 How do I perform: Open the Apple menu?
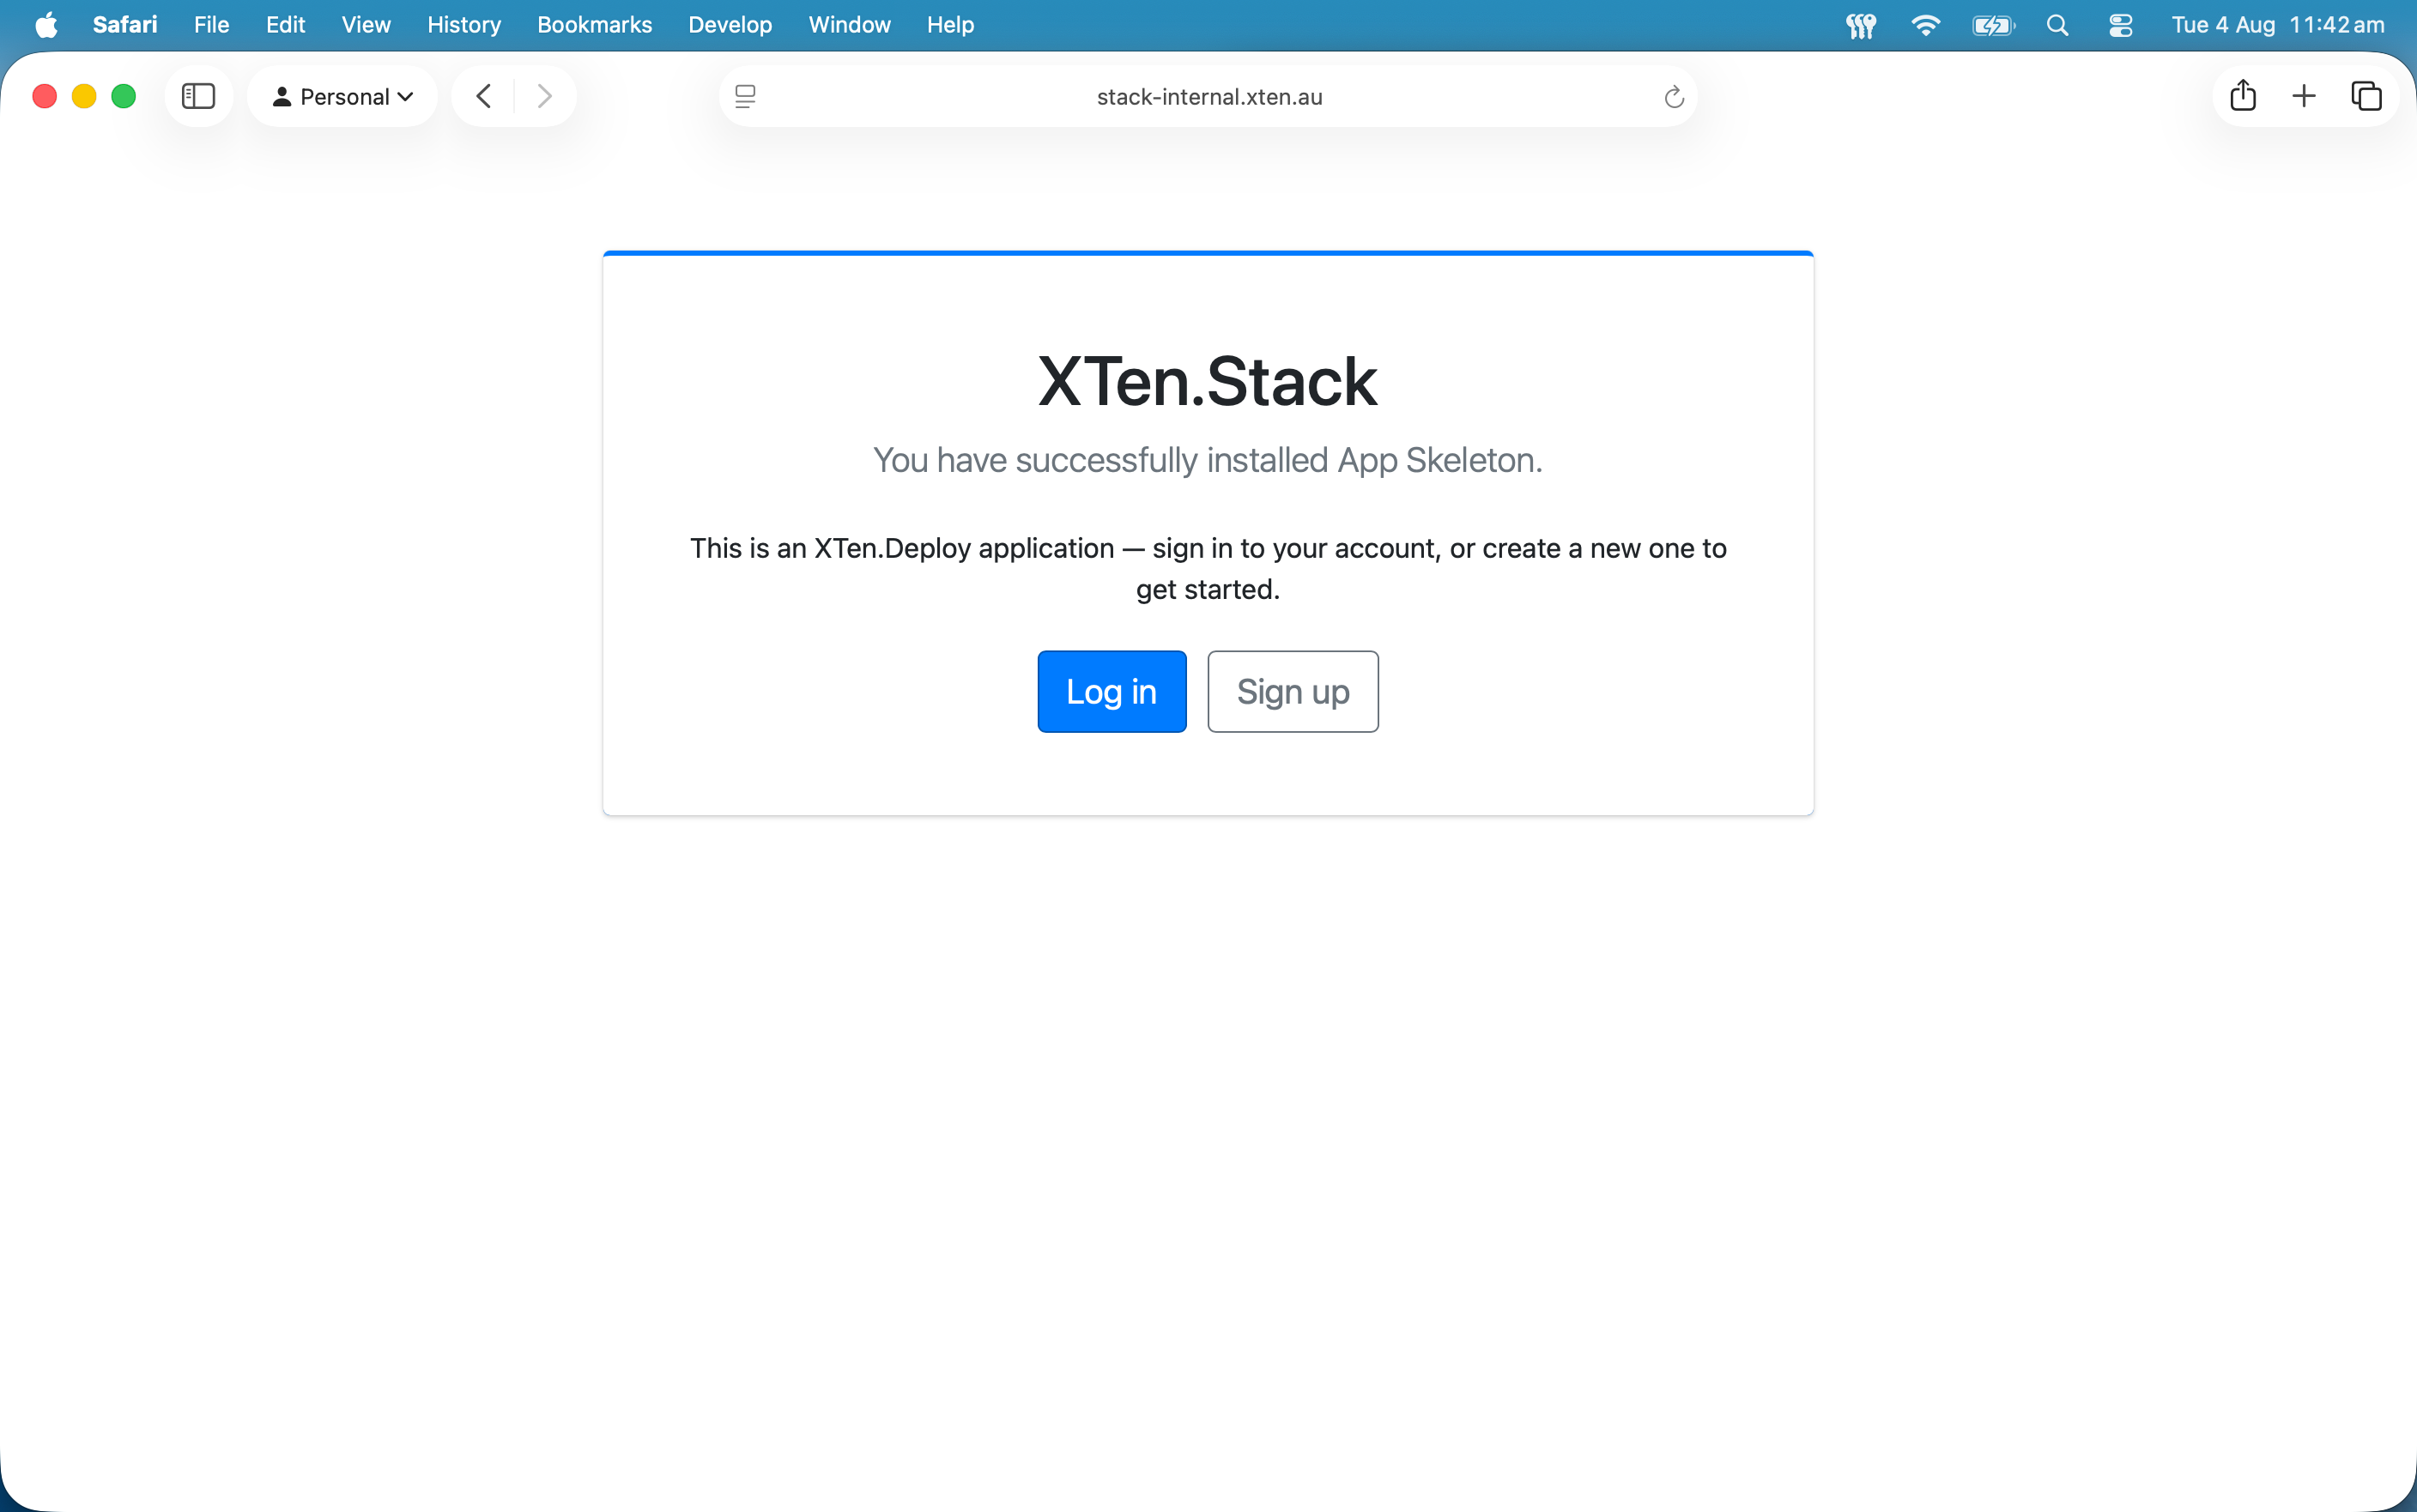tap(46, 25)
